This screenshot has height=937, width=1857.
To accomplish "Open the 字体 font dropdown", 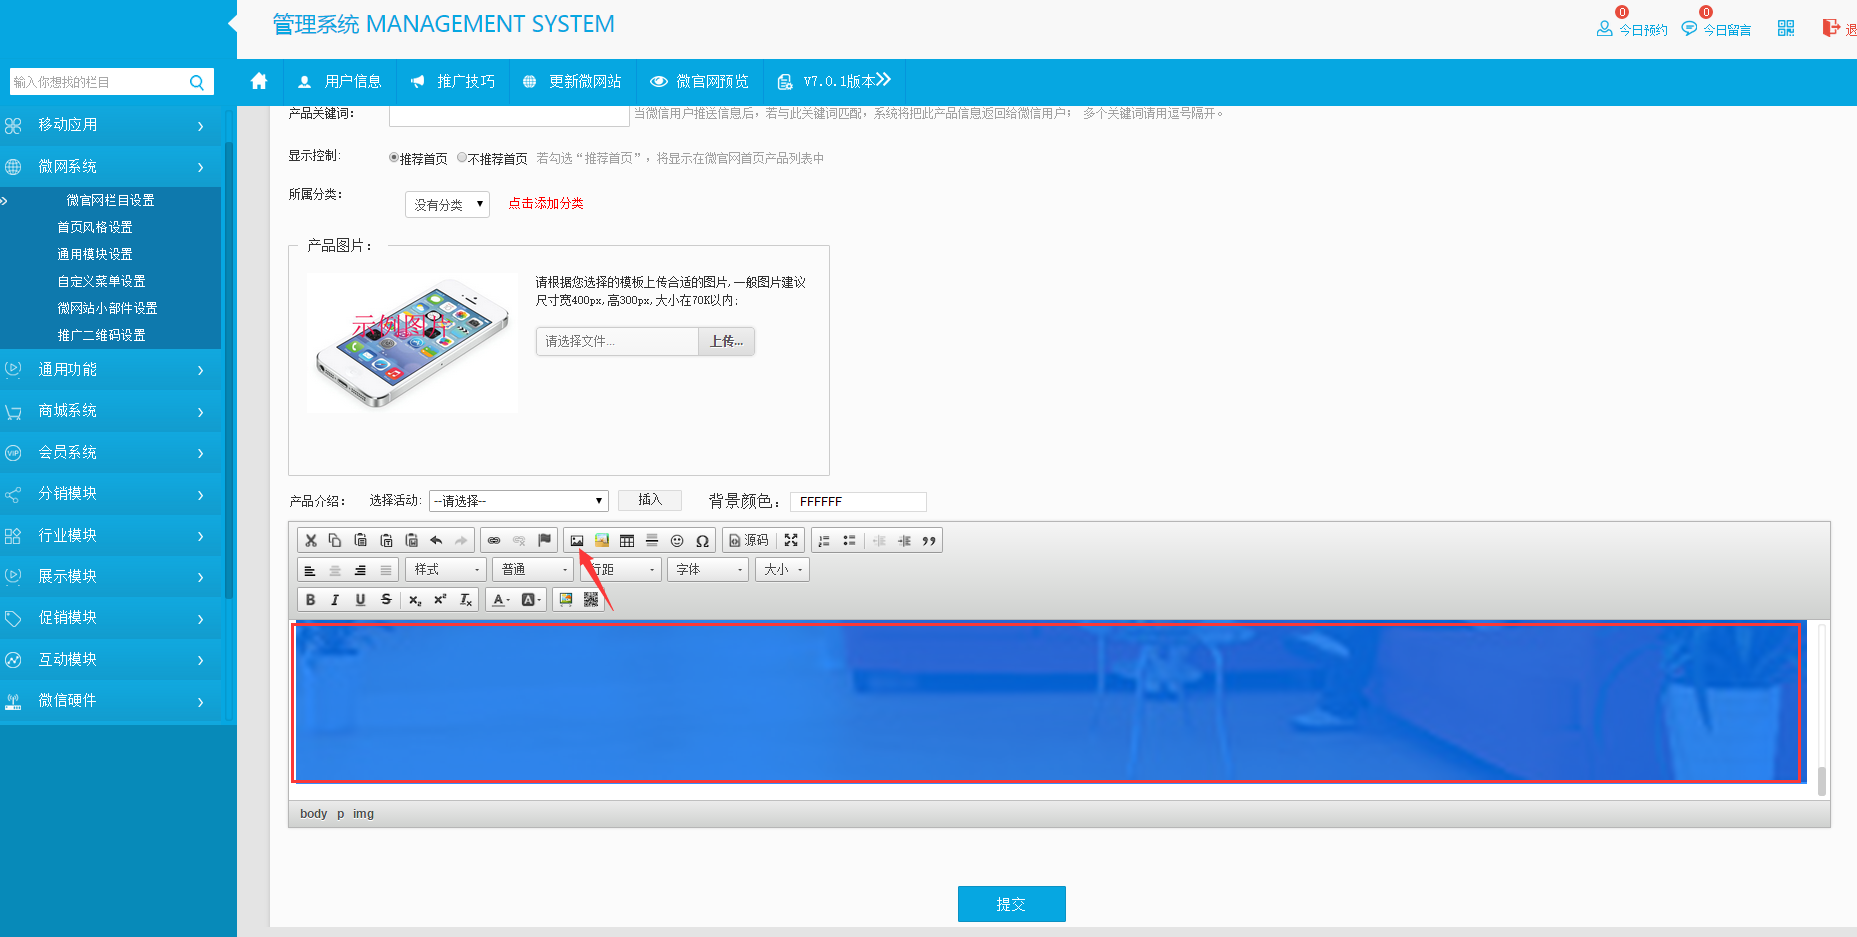I will 709,570.
